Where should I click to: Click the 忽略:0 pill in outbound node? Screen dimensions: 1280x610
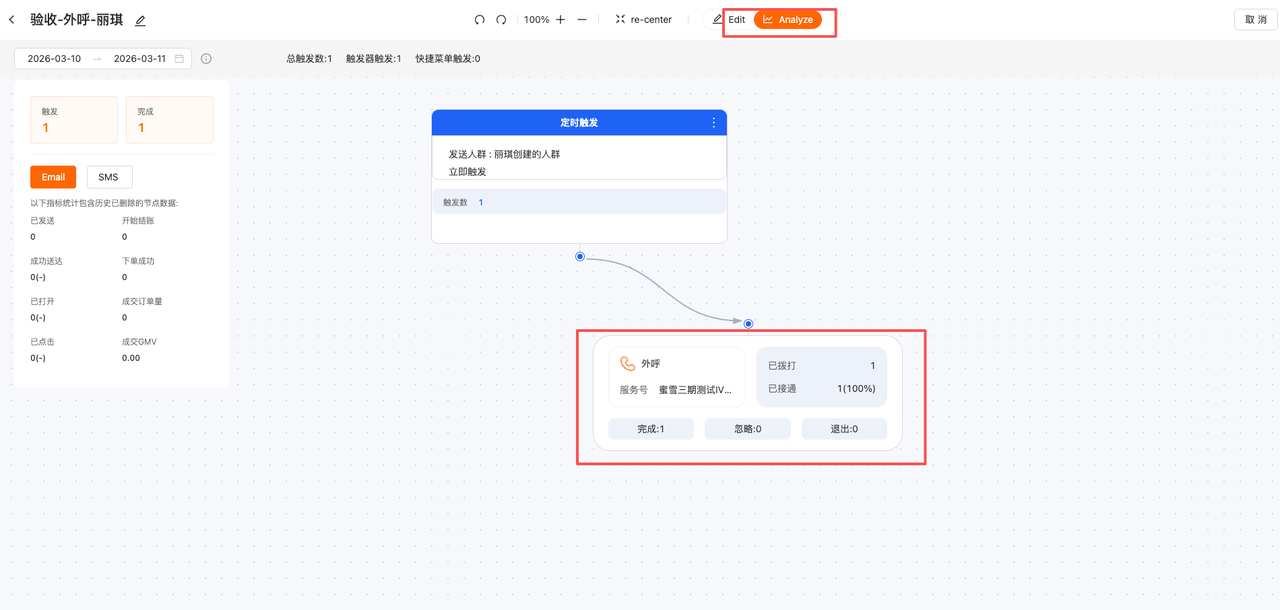tap(747, 429)
